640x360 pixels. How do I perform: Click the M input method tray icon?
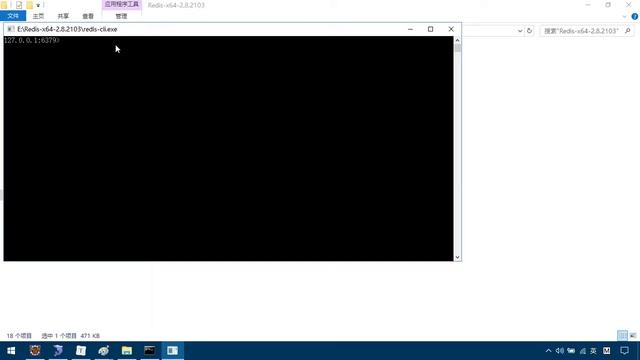click(607, 351)
